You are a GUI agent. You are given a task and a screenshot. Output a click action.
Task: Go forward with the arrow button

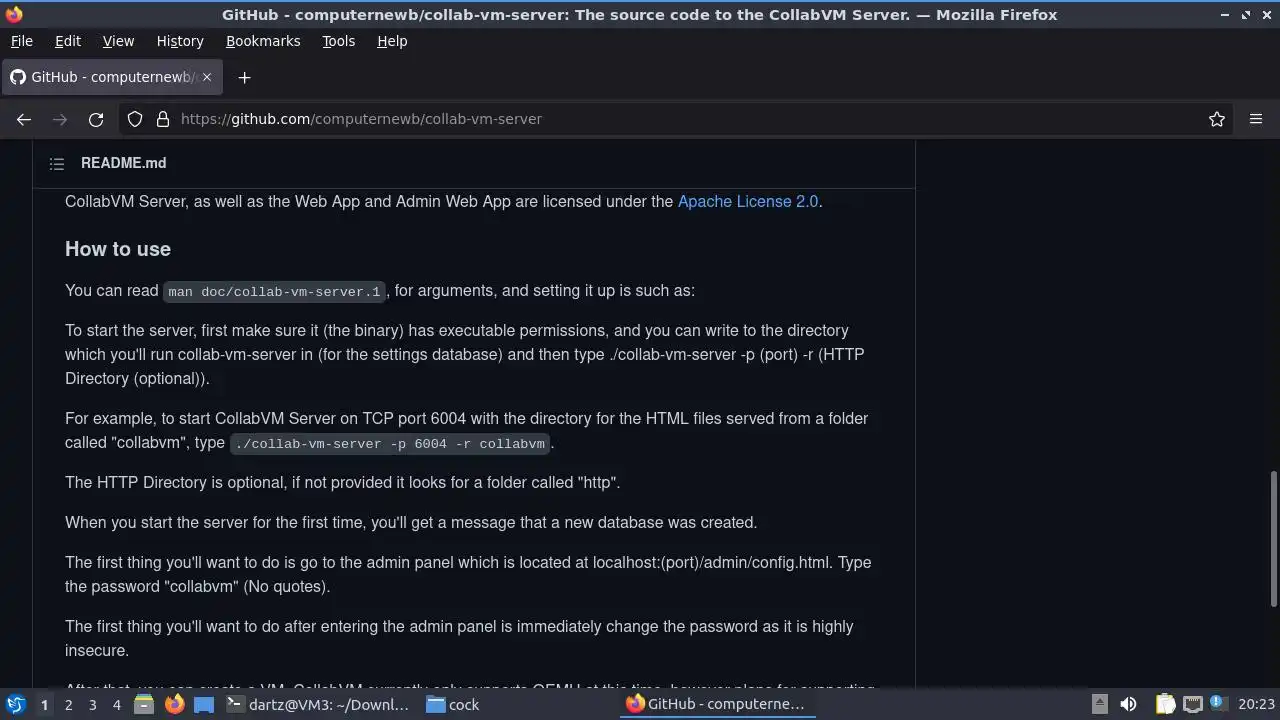point(60,119)
